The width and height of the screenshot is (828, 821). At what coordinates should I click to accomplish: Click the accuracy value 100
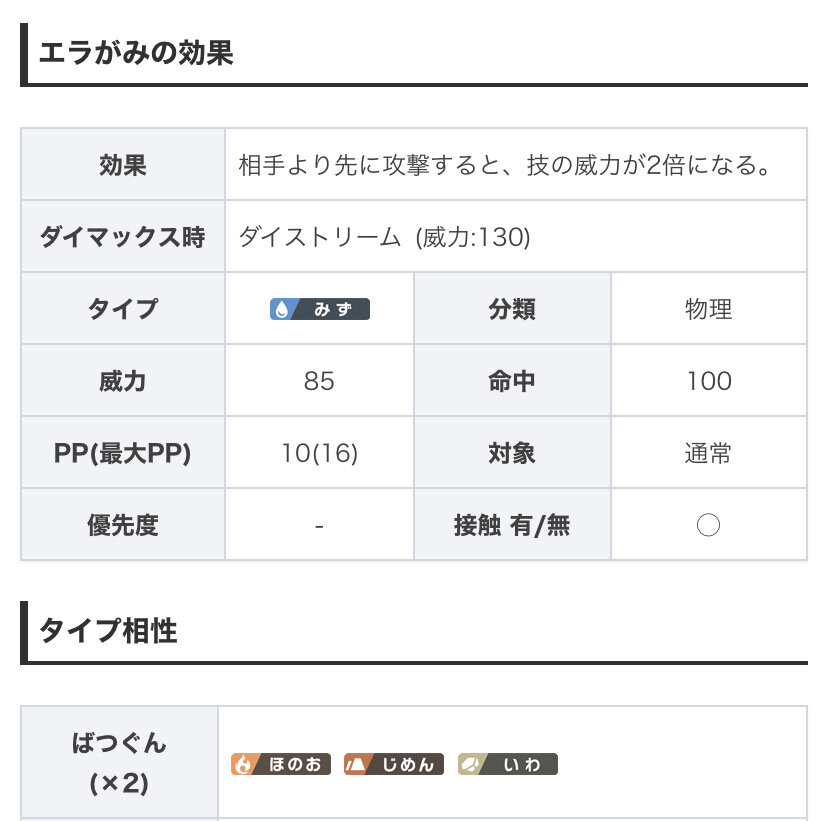pyautogui.click(x=708, y=381)
